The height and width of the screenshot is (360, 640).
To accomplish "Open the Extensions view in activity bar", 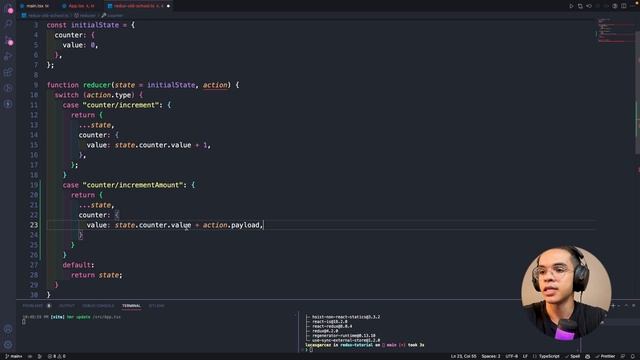I will coord(8,72).
